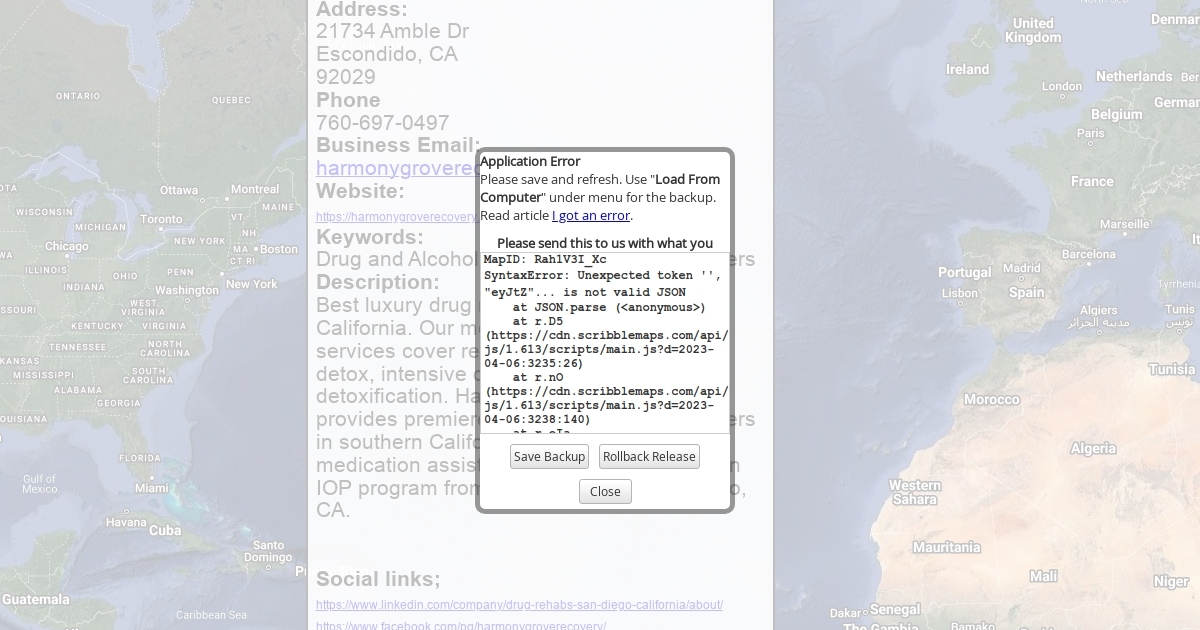Open the 'I got an error' article link
Viewport: 1200px width, 630px height.
click(591, 215)
